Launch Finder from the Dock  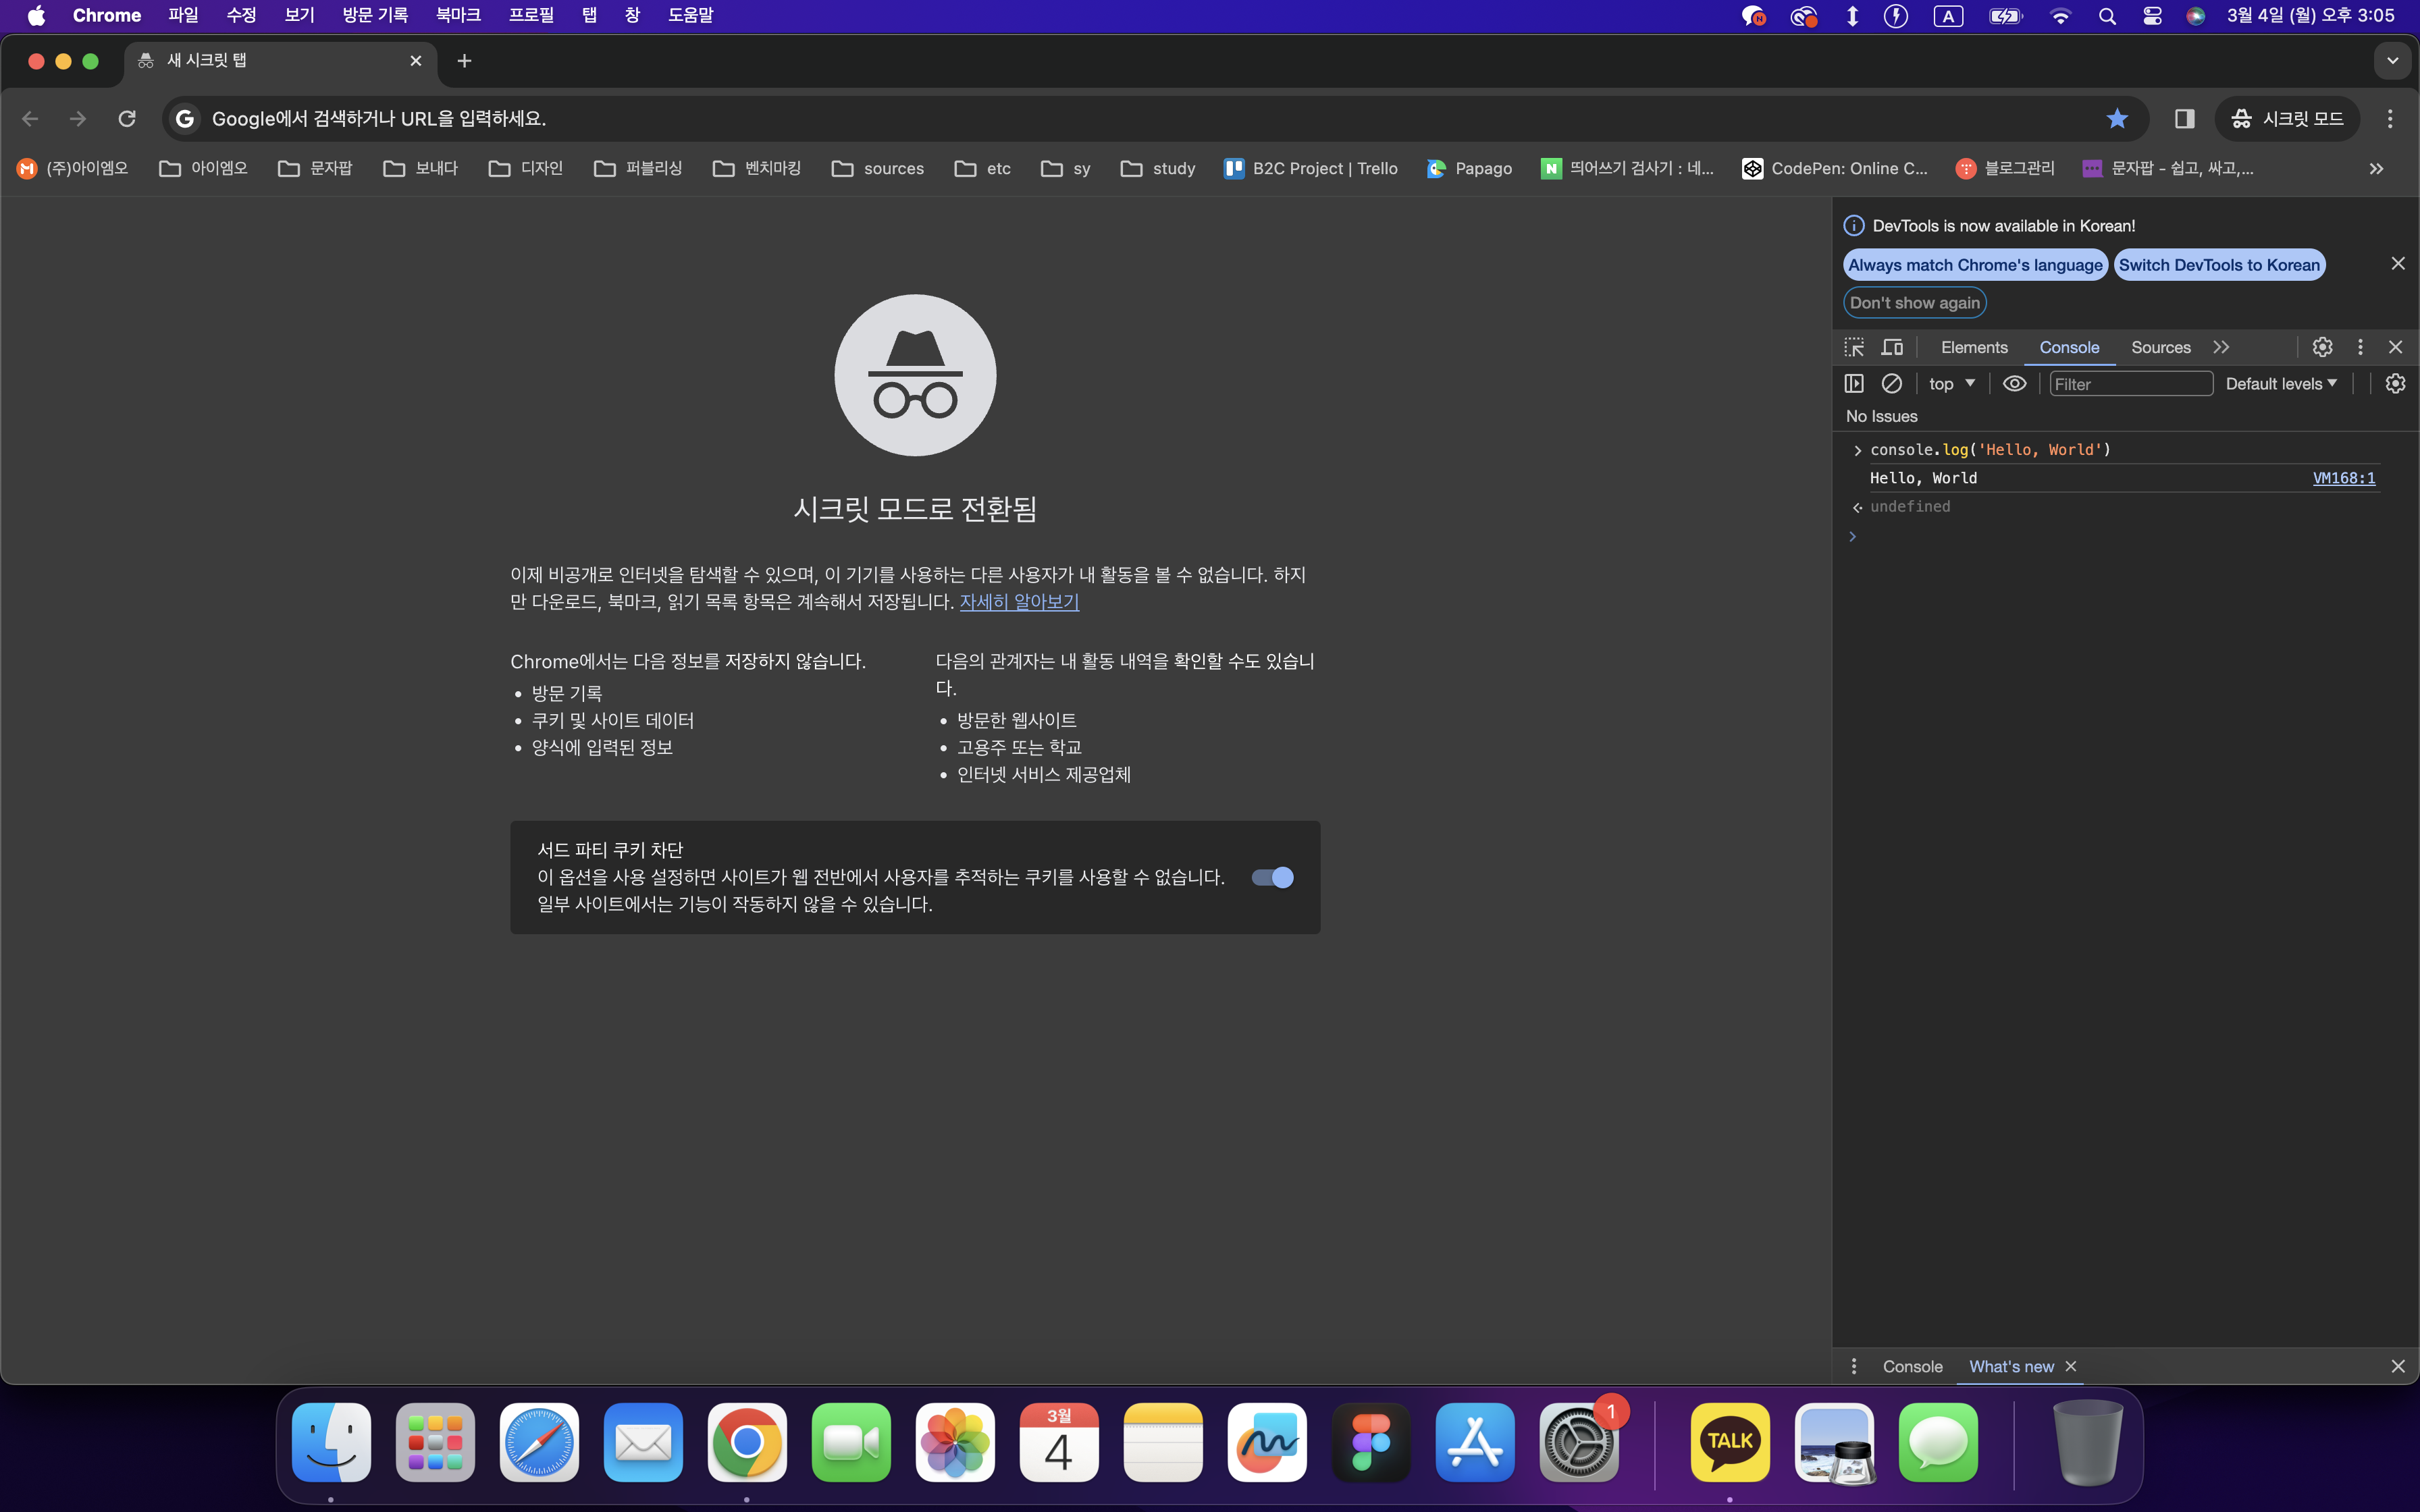[331, 1442]
